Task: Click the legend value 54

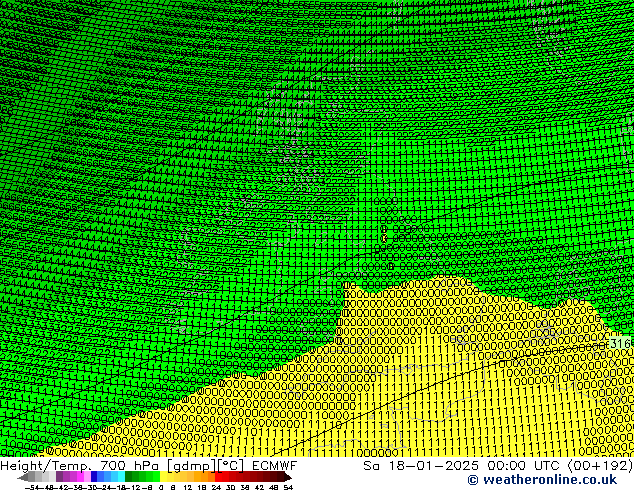Action: (x=288, y=487)
